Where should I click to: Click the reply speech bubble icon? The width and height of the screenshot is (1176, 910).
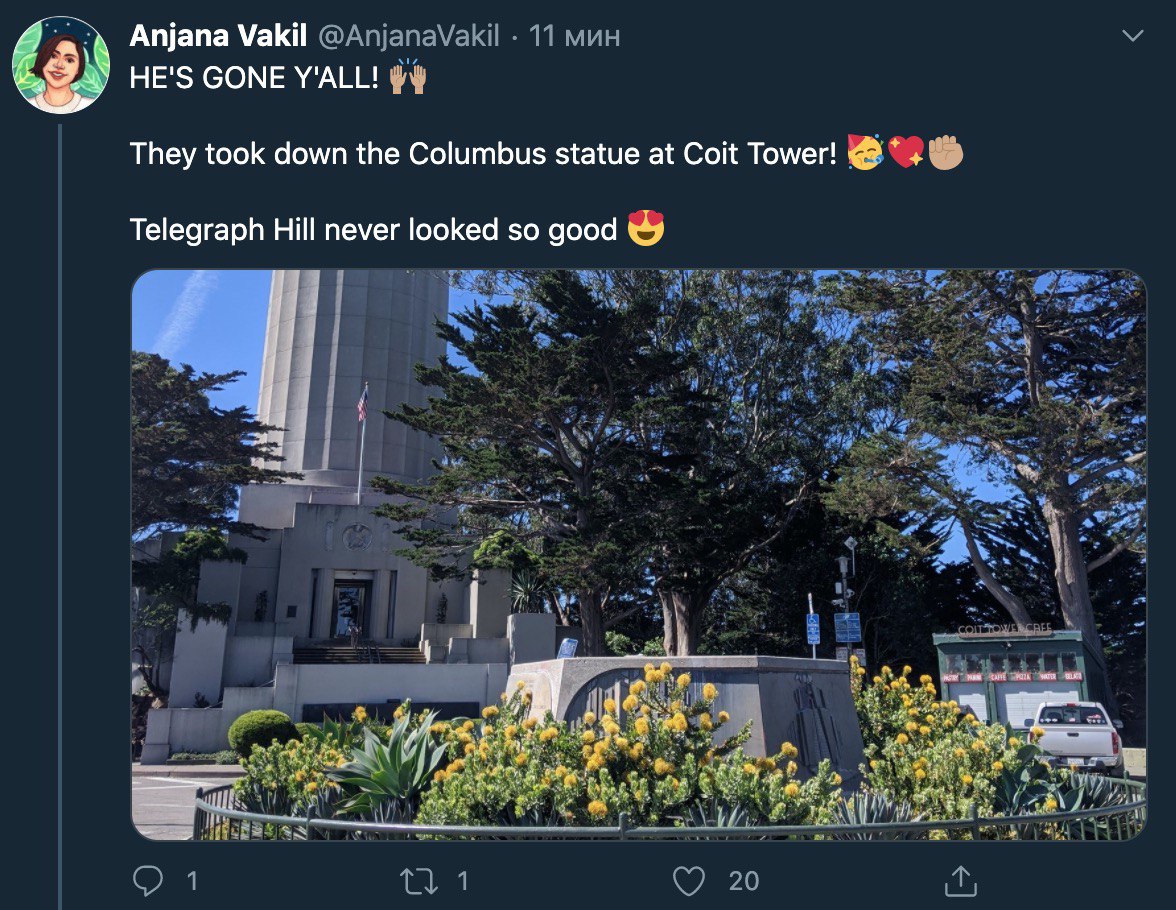(x=148, y=881)
